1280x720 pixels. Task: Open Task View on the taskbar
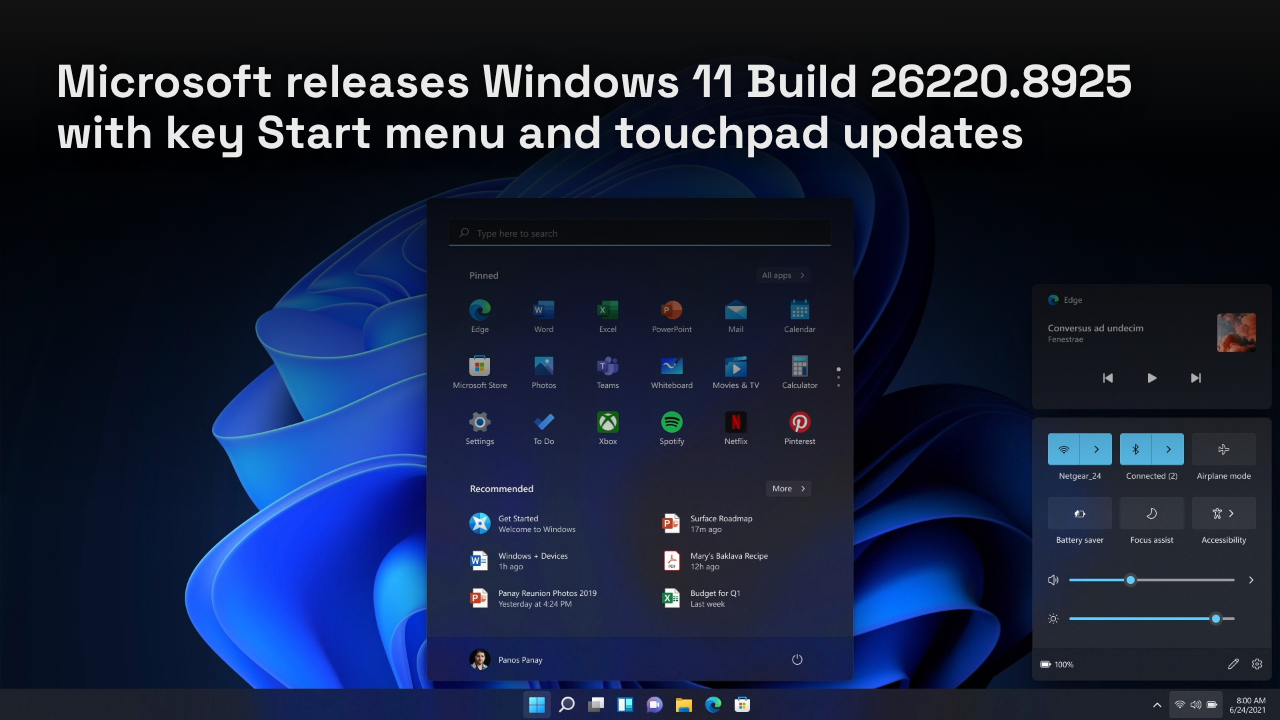pyautogui.click(x=596, y=704)
